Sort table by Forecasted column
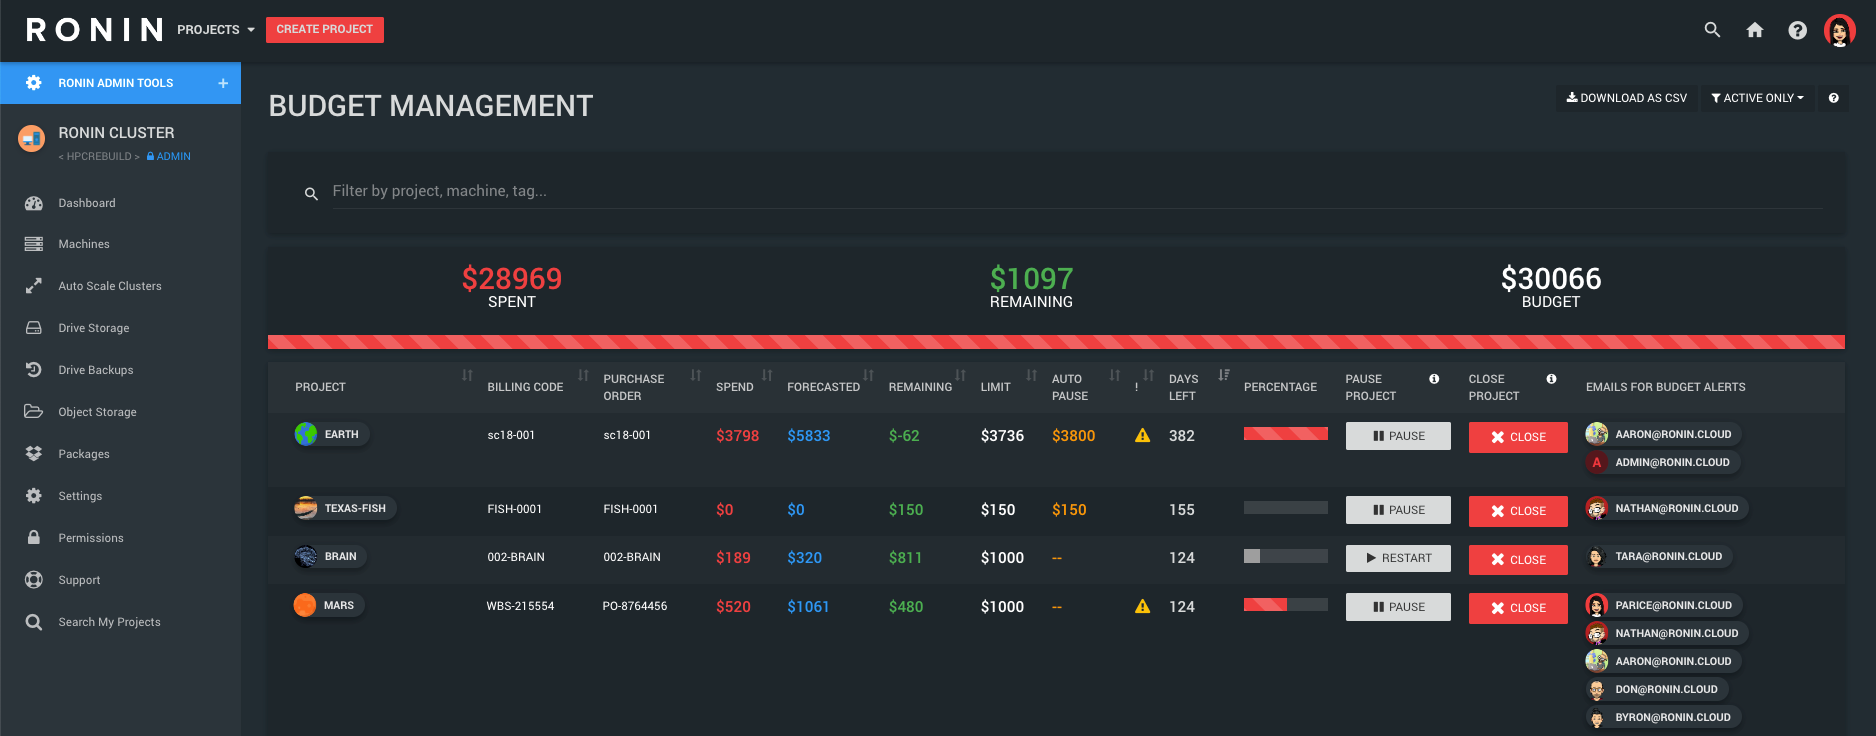Screen dimensions: 1876x736 click(x=868, y=376)
